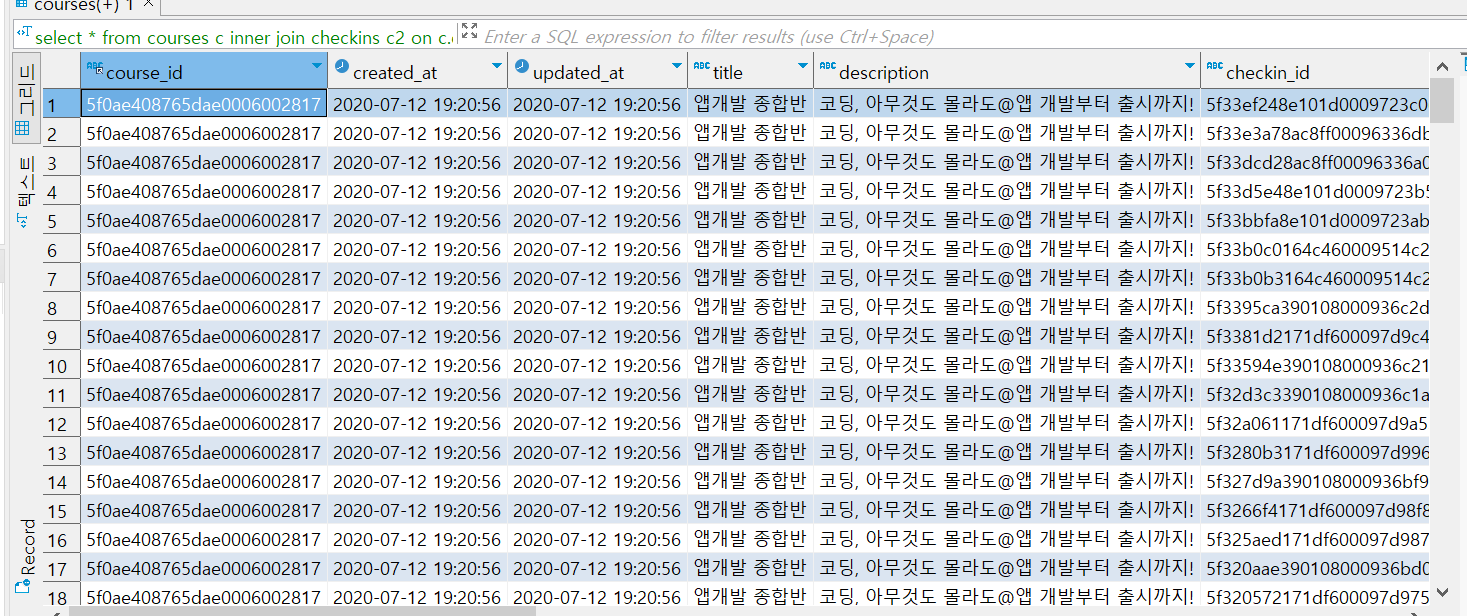
Task: Click the title cell 앱개발 종합반 in row 14
Action: [x=750, y=481]
